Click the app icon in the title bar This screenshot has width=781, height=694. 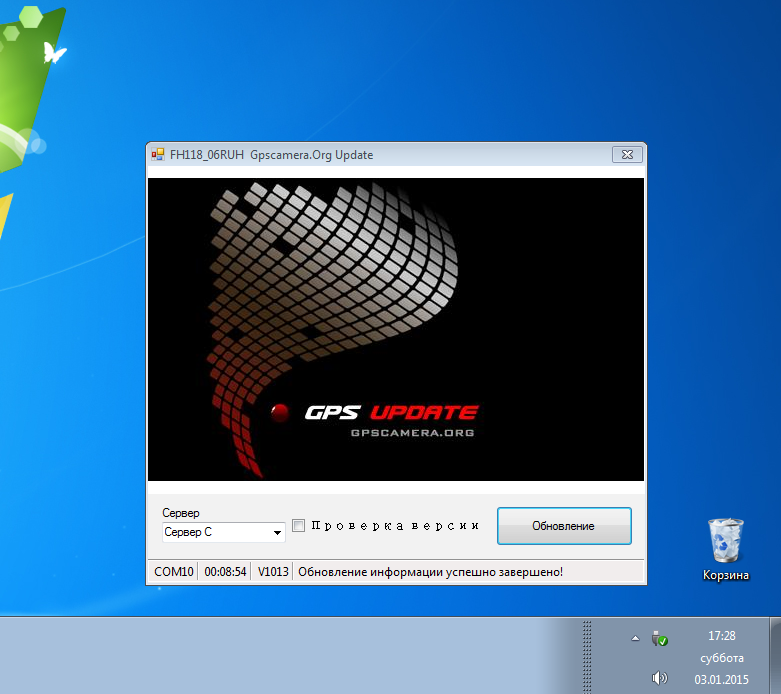(x=158, y=154)
